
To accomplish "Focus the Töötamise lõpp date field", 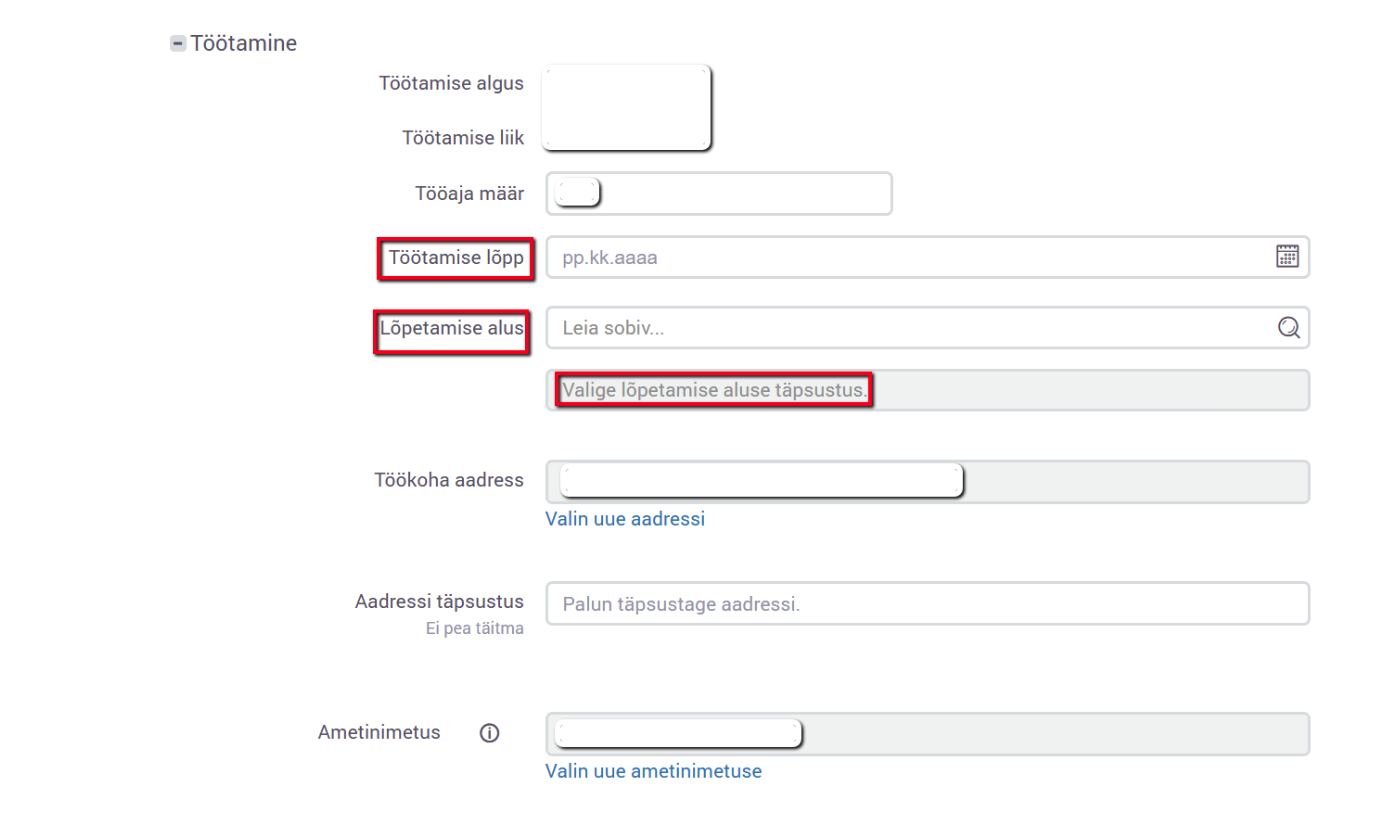I will (x=900, y=257).
